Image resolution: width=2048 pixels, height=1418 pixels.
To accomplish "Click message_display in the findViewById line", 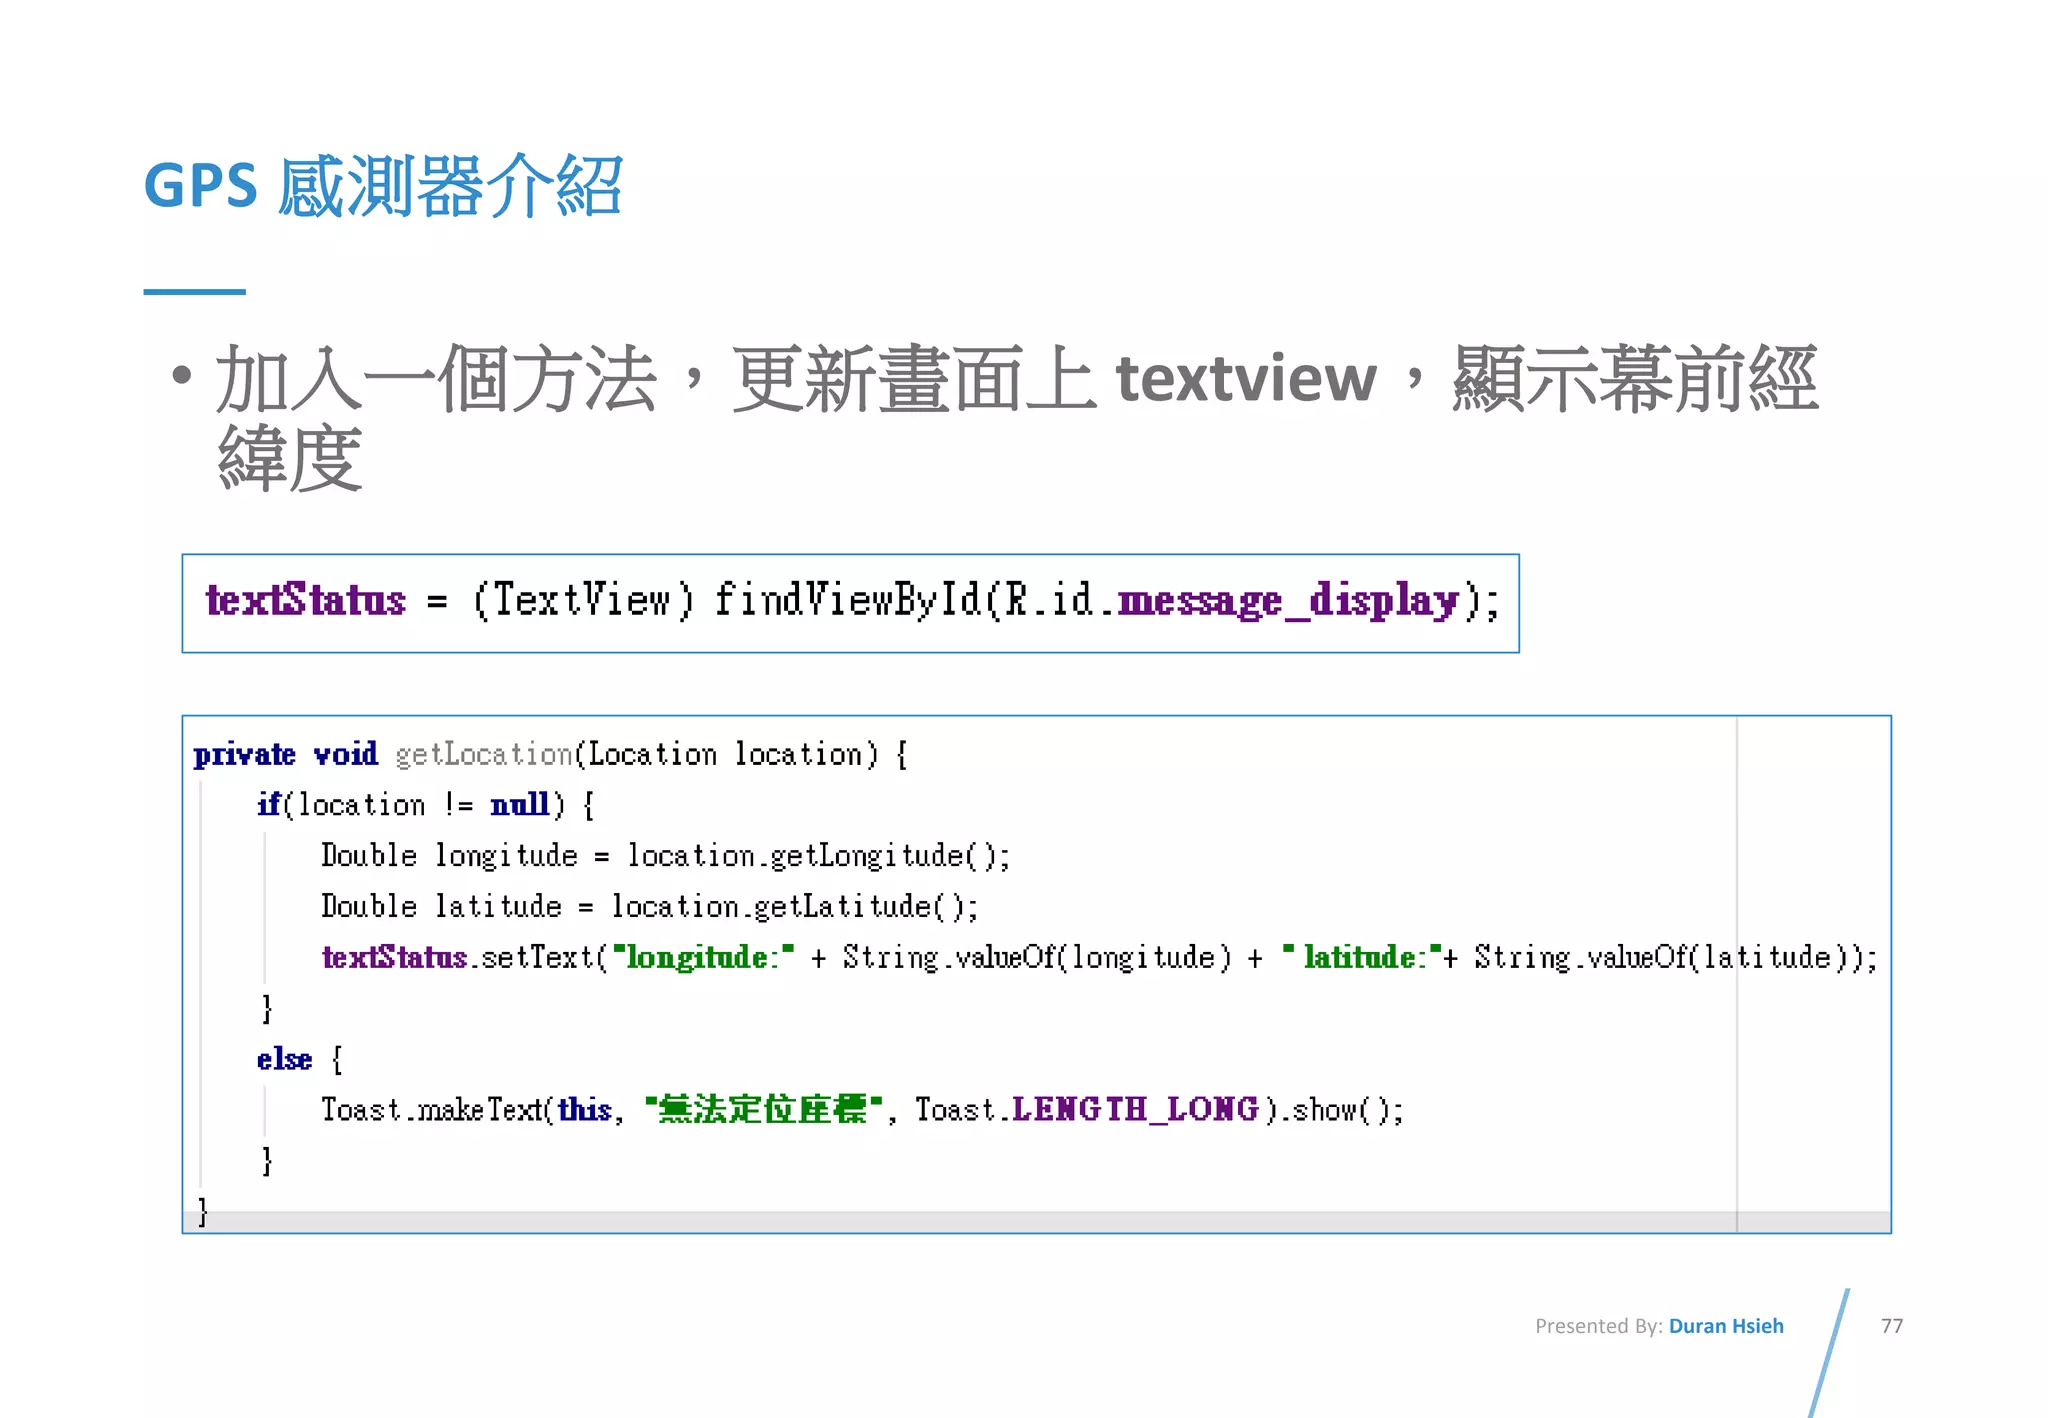I will [x=1288, y=600].
